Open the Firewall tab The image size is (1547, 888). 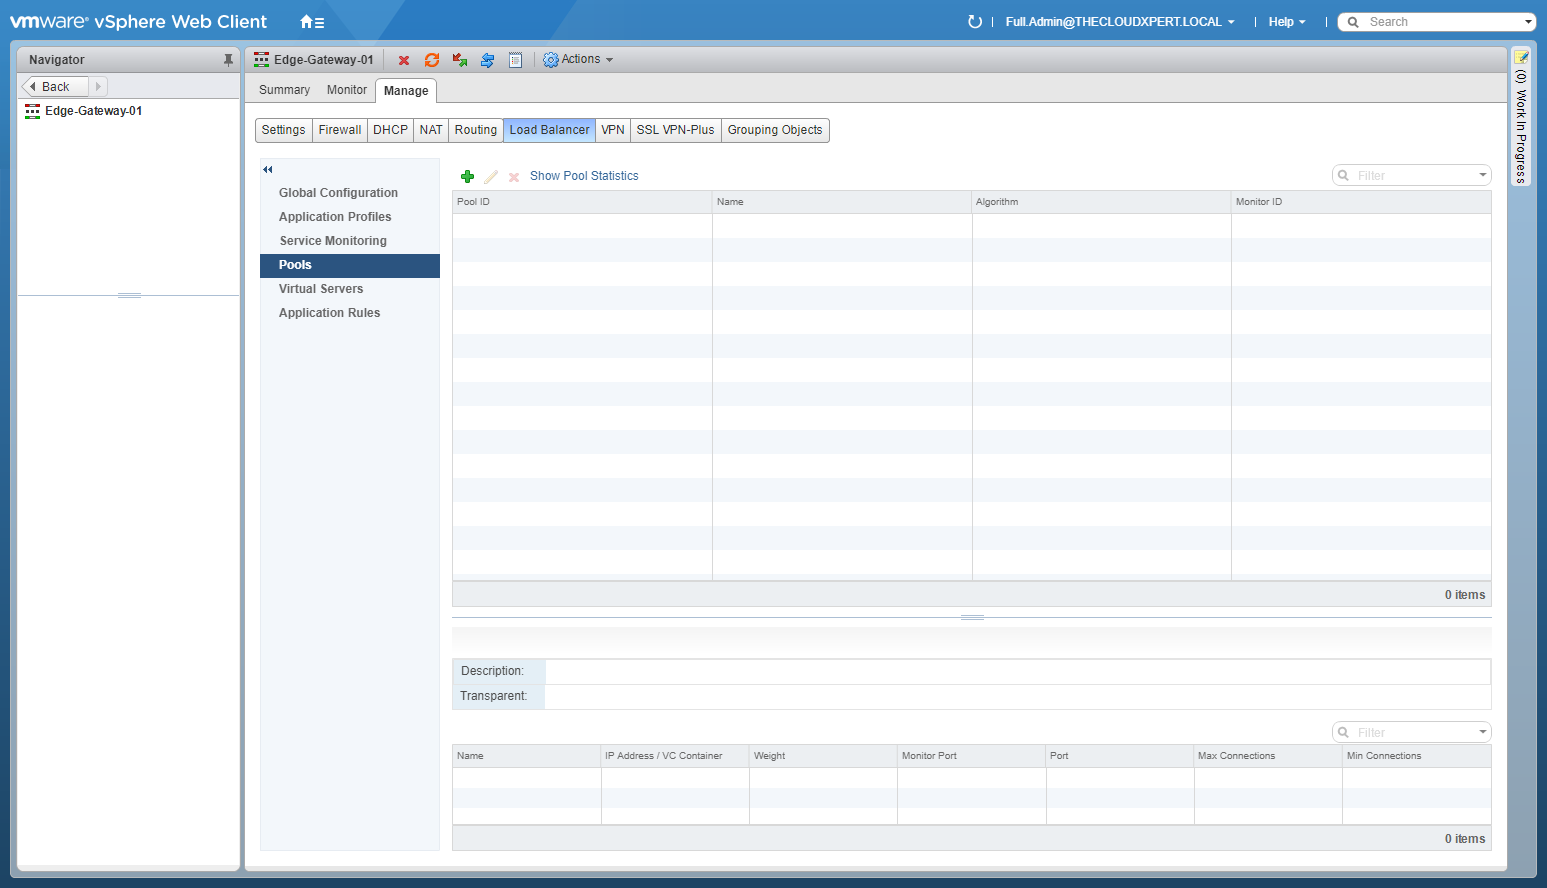pyautogui.click(x=339, y=130)
